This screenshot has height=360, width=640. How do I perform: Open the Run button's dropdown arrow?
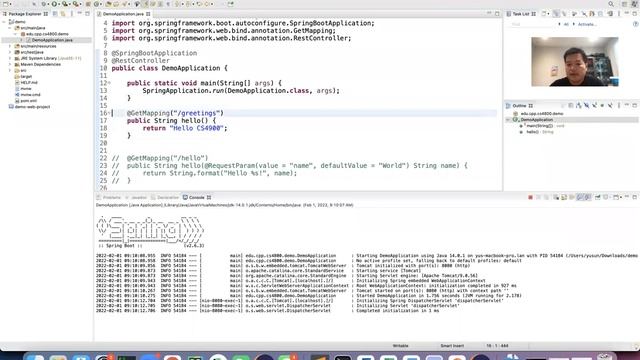(58, 4)
